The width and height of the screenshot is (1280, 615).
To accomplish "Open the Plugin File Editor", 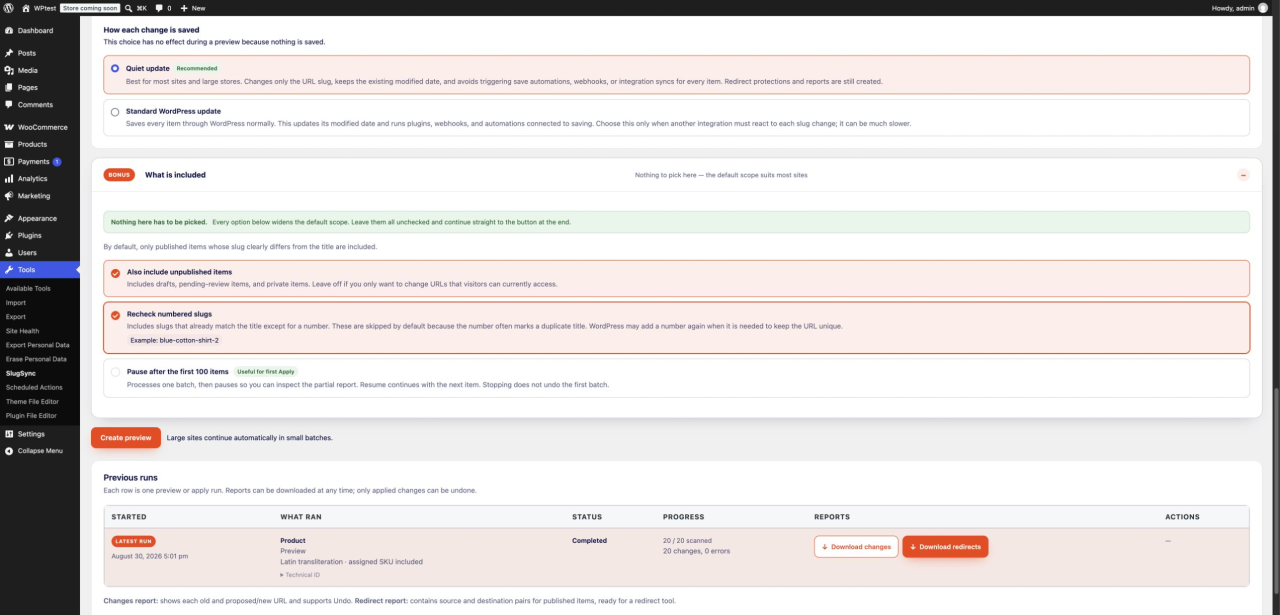I will (31, 415).
